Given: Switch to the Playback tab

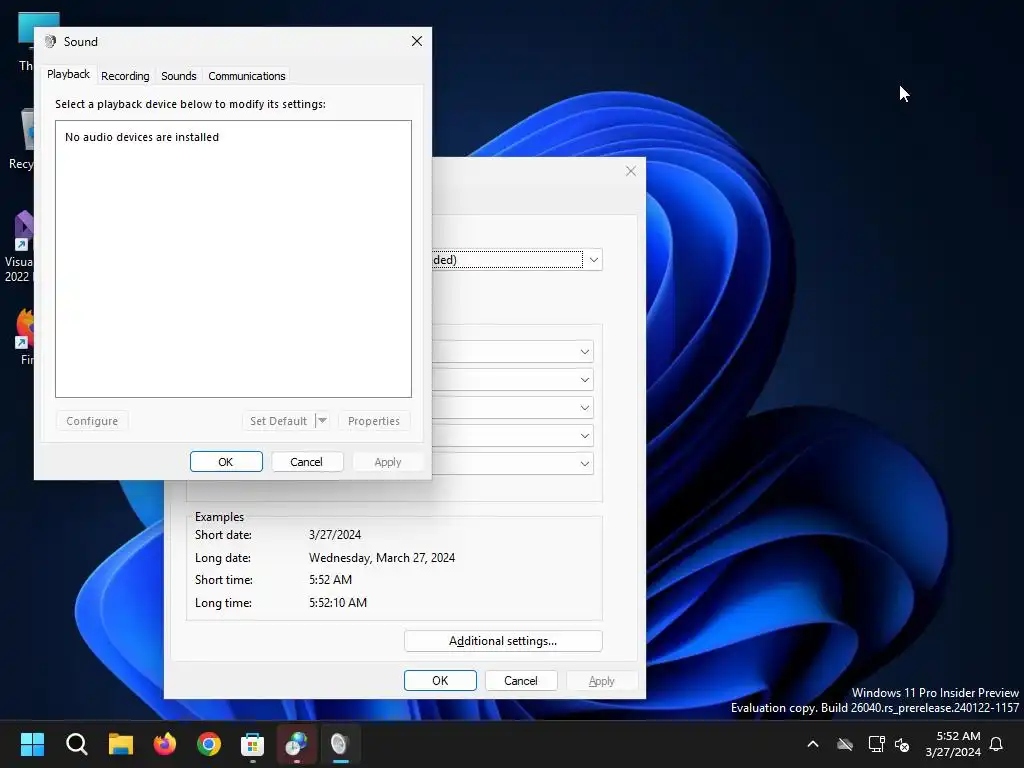Looking at the screenshot, I should click(x=68, y=74).
